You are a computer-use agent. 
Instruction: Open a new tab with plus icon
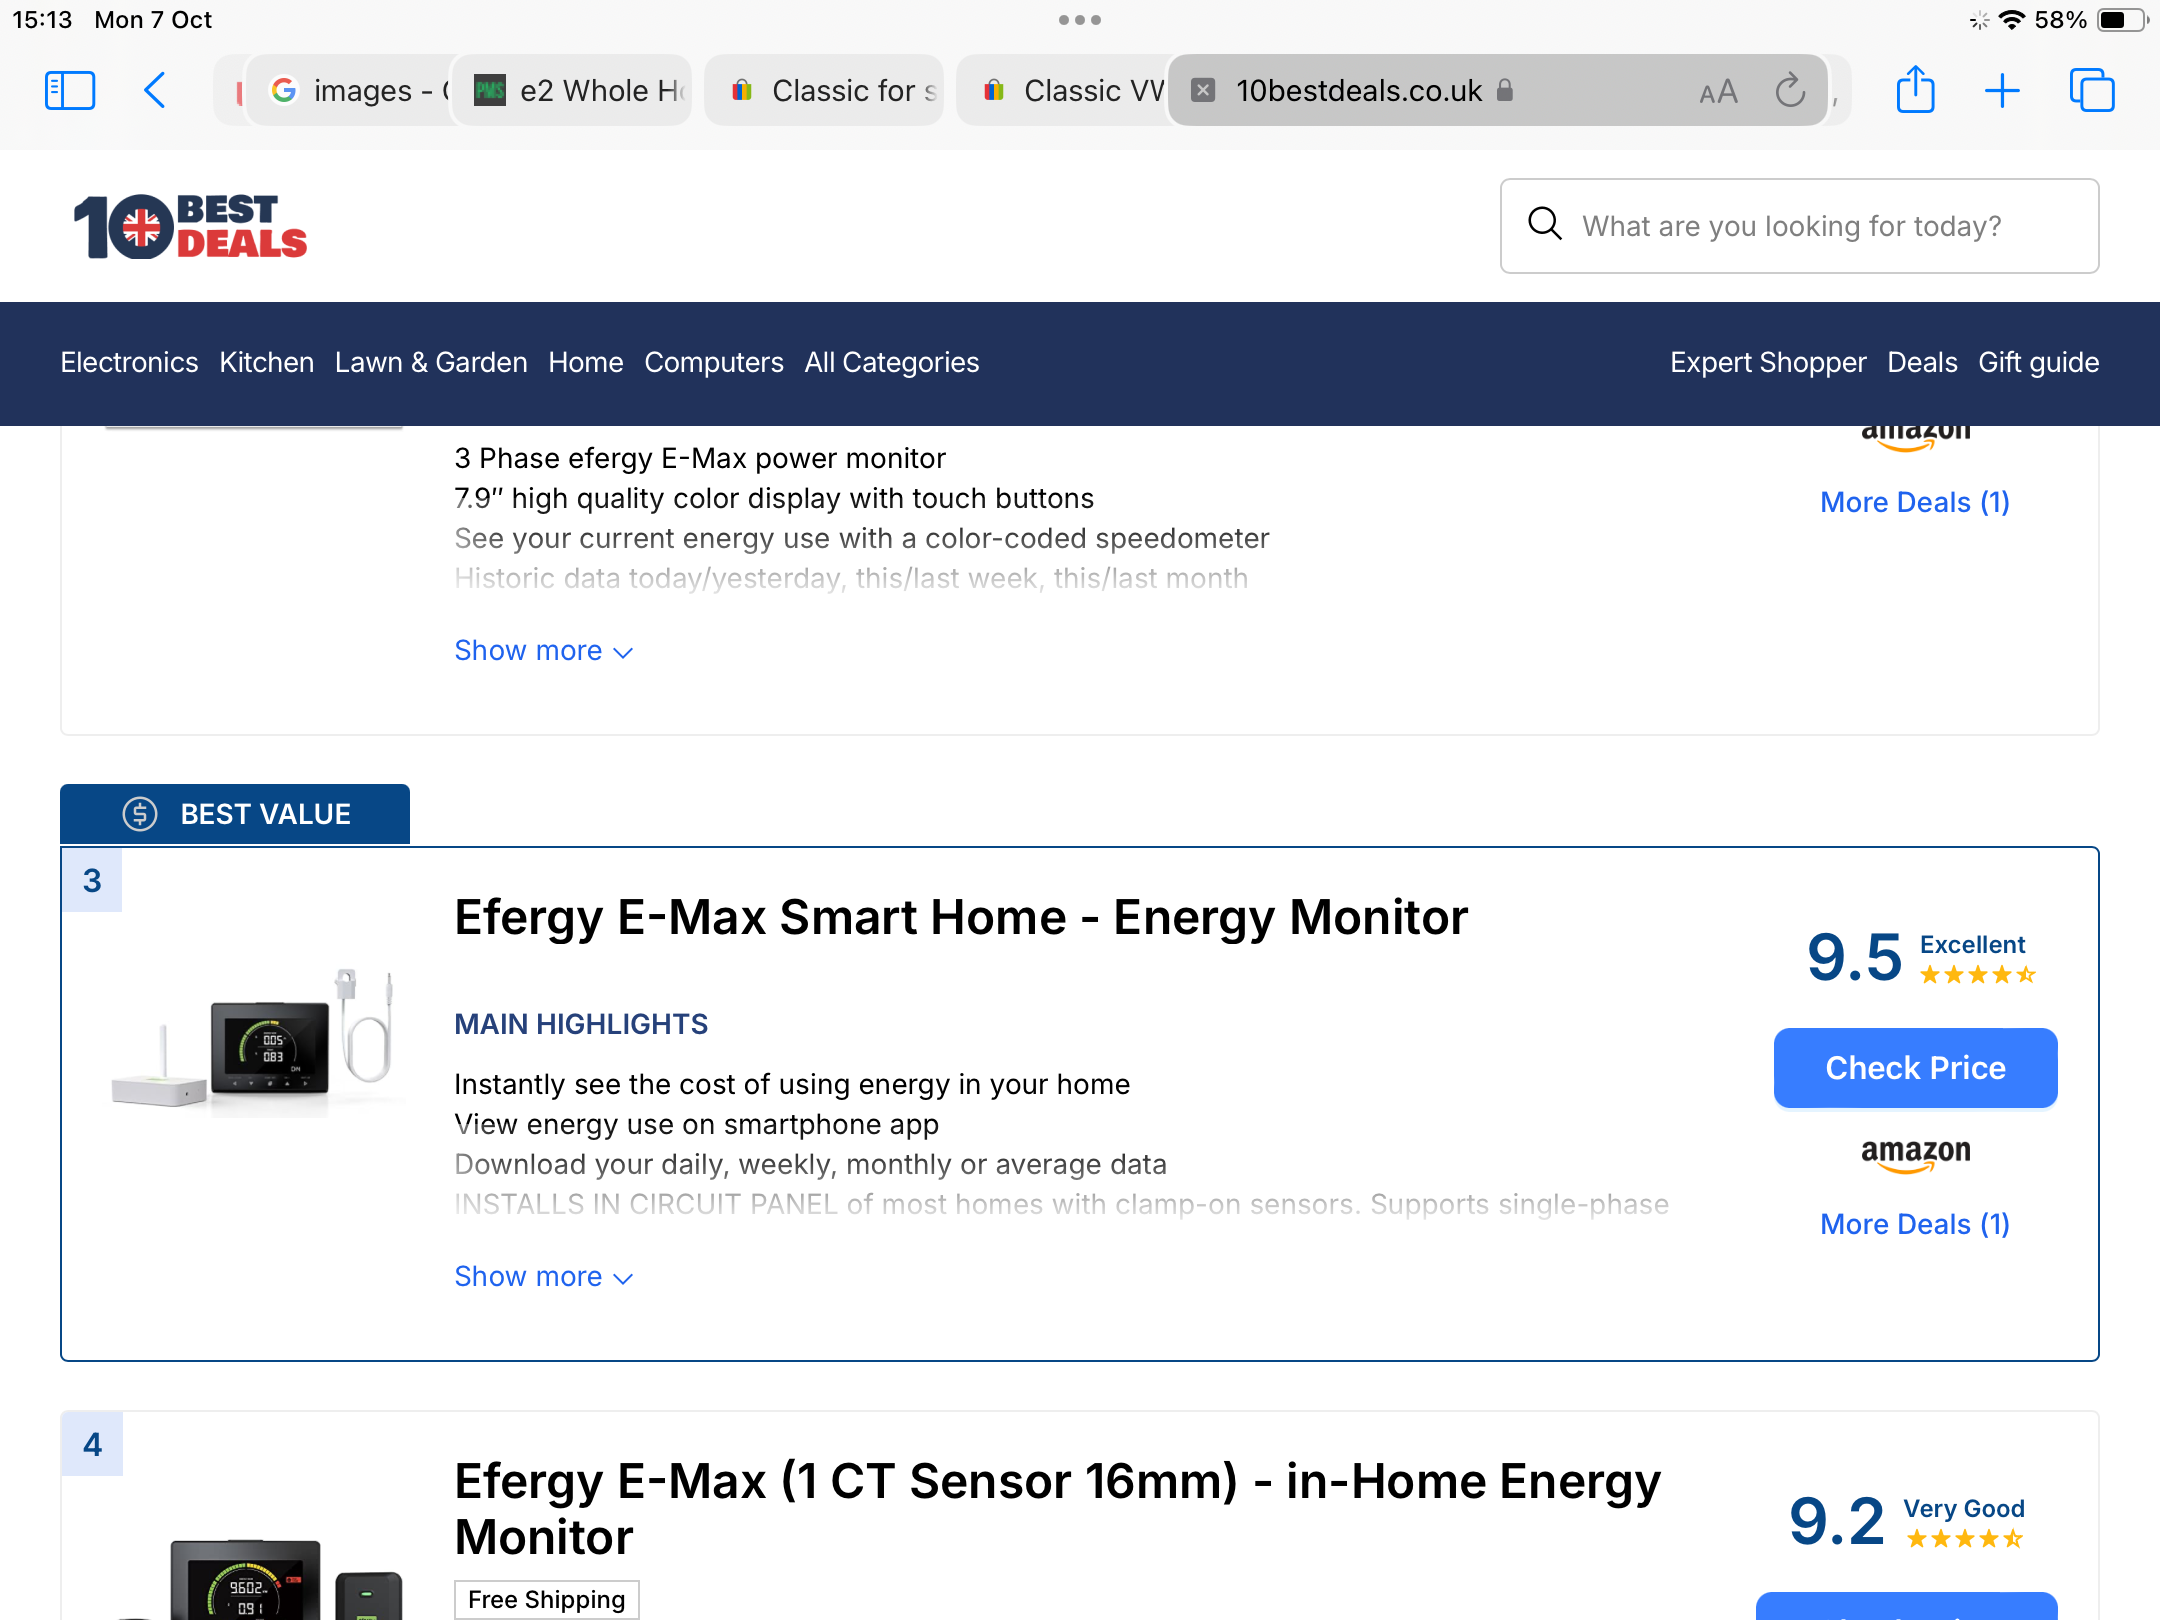pos(2002,91)
